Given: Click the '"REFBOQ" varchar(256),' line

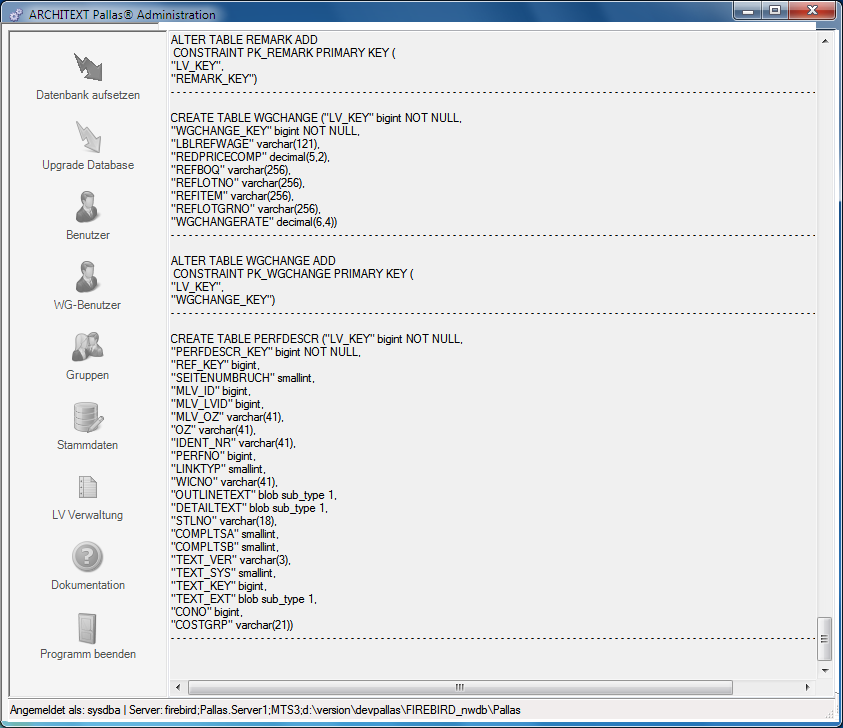Looking at the screenshot, I should point(231,170).
